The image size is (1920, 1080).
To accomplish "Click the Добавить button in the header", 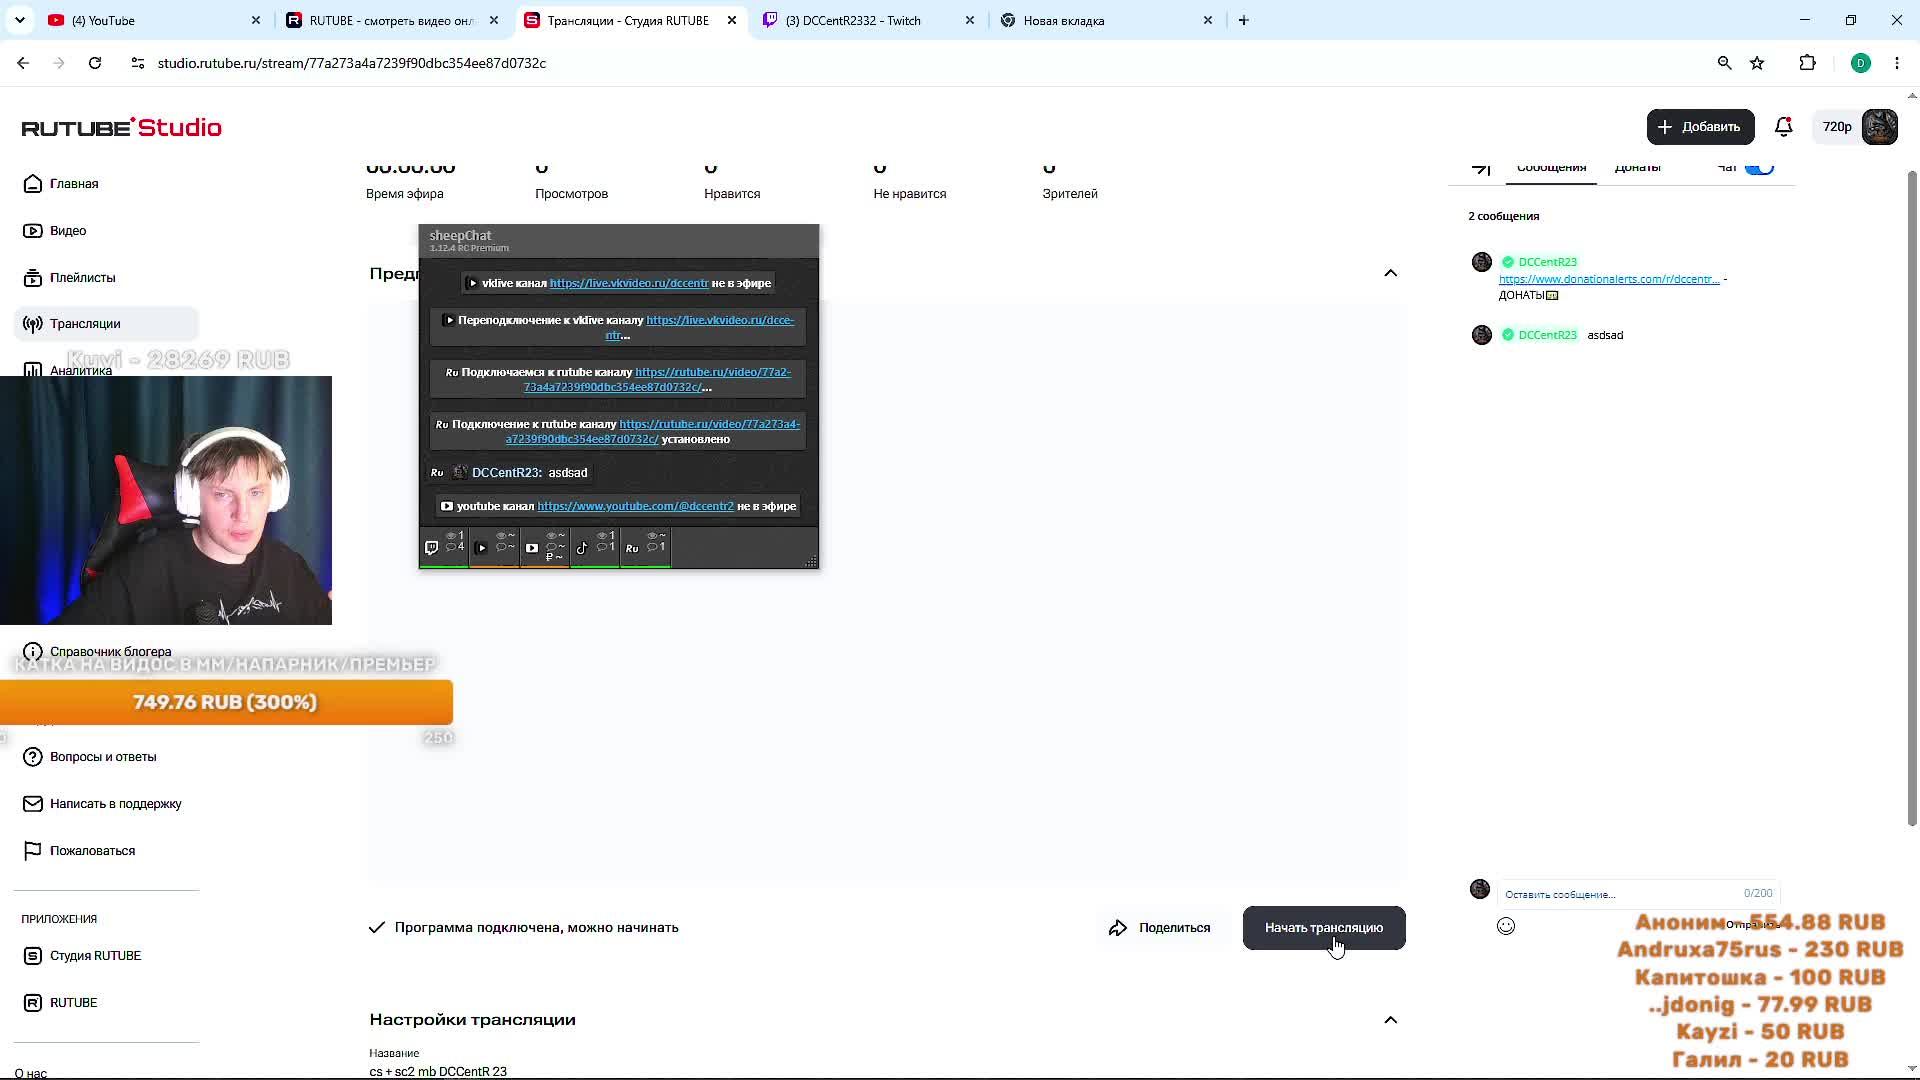I will (1700, 127).
